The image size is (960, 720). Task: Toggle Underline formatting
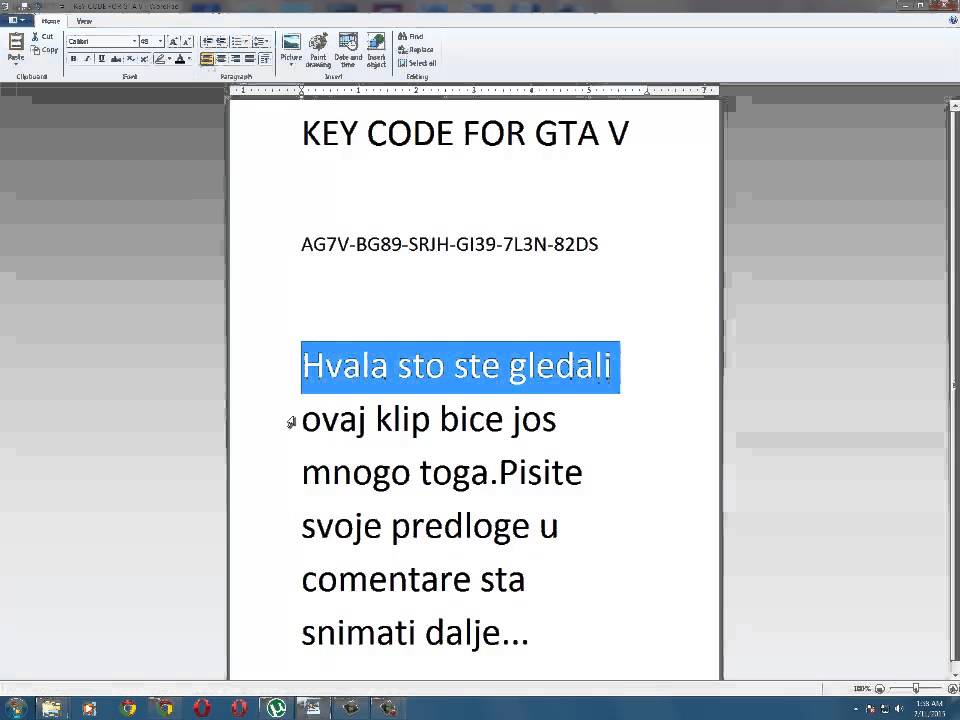[102, 59]
